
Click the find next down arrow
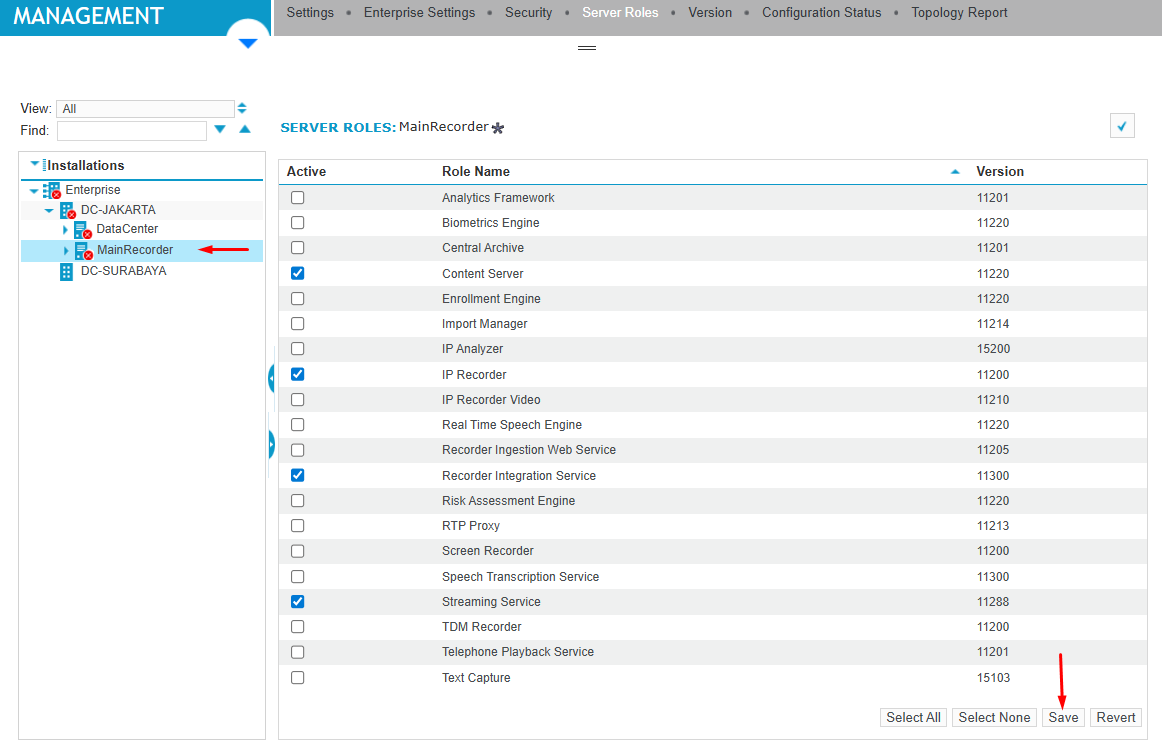(220, 130)
